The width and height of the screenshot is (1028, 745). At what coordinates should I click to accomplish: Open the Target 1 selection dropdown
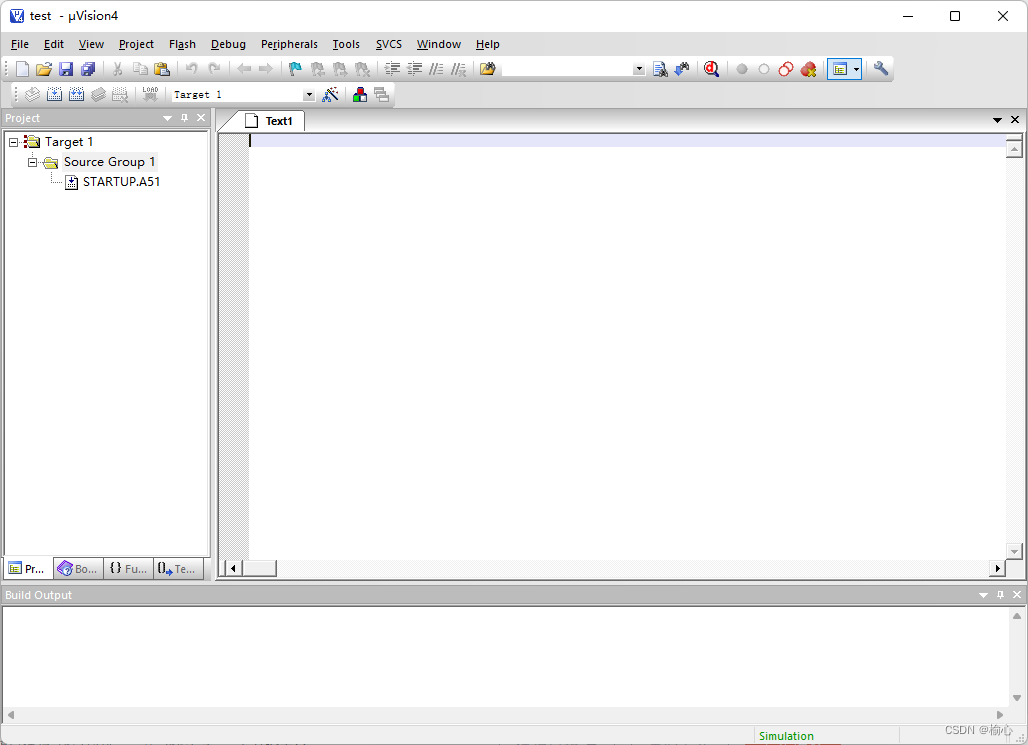point(309,95)
